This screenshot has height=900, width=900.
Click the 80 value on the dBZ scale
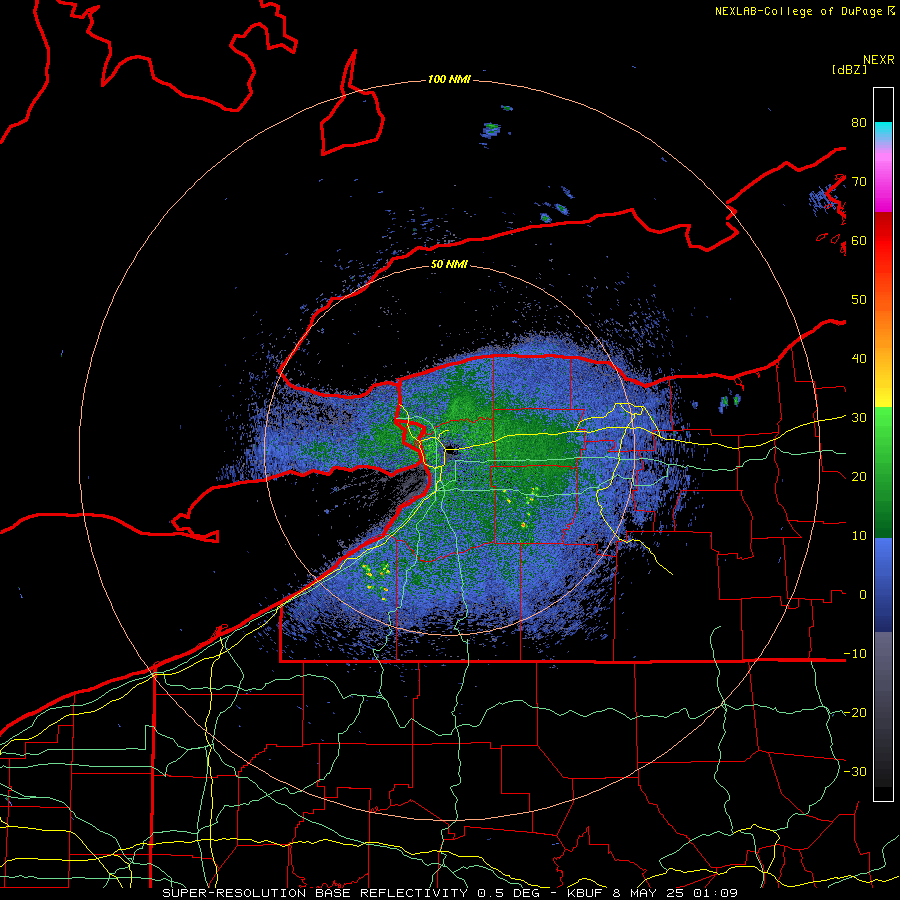[x=859, y=123]
